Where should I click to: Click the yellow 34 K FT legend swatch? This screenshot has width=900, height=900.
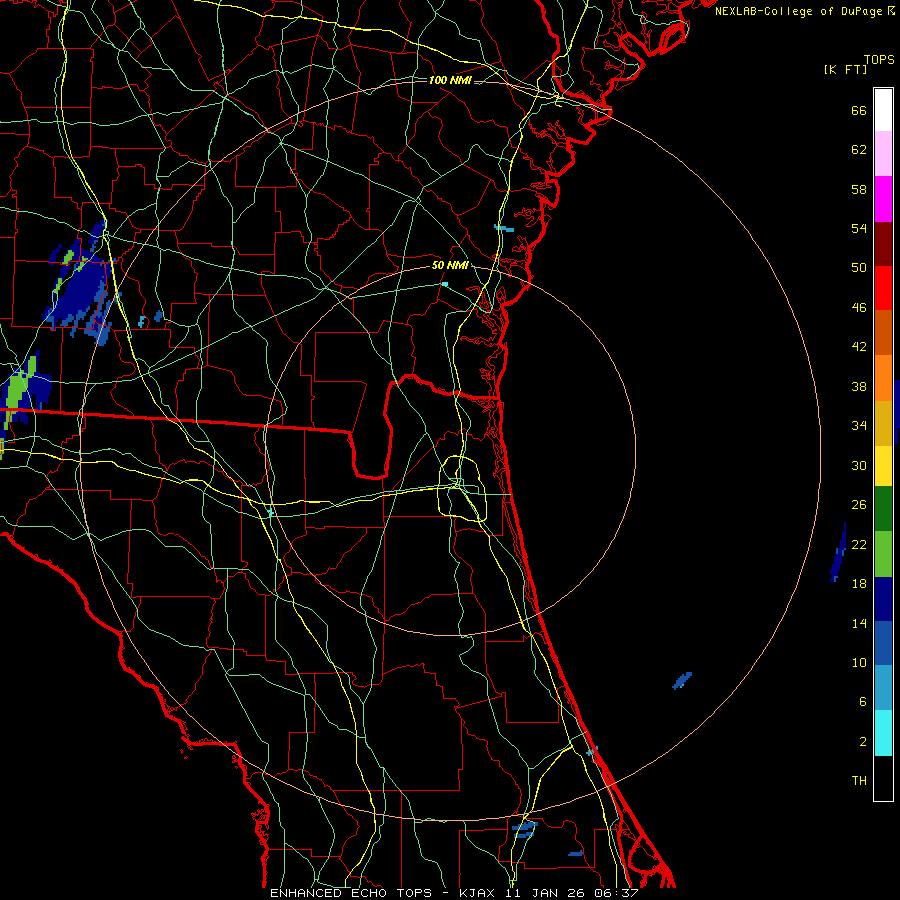[883, 466]
